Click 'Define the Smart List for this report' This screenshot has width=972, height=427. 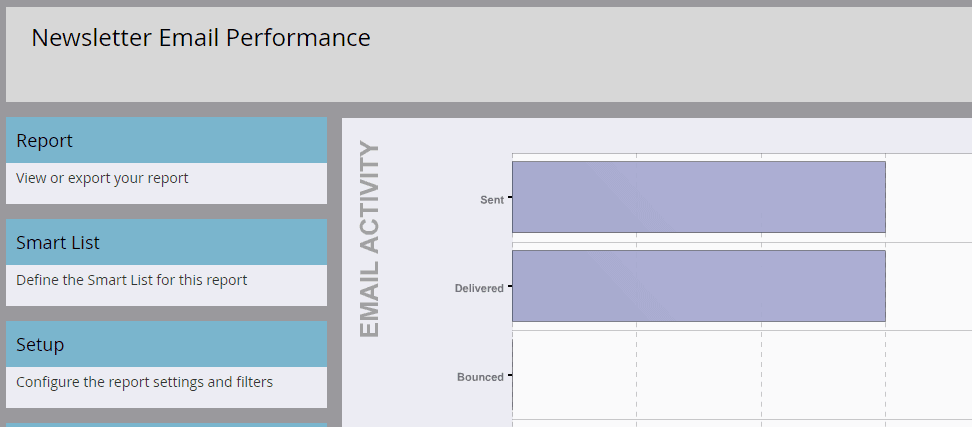[131, 281]
